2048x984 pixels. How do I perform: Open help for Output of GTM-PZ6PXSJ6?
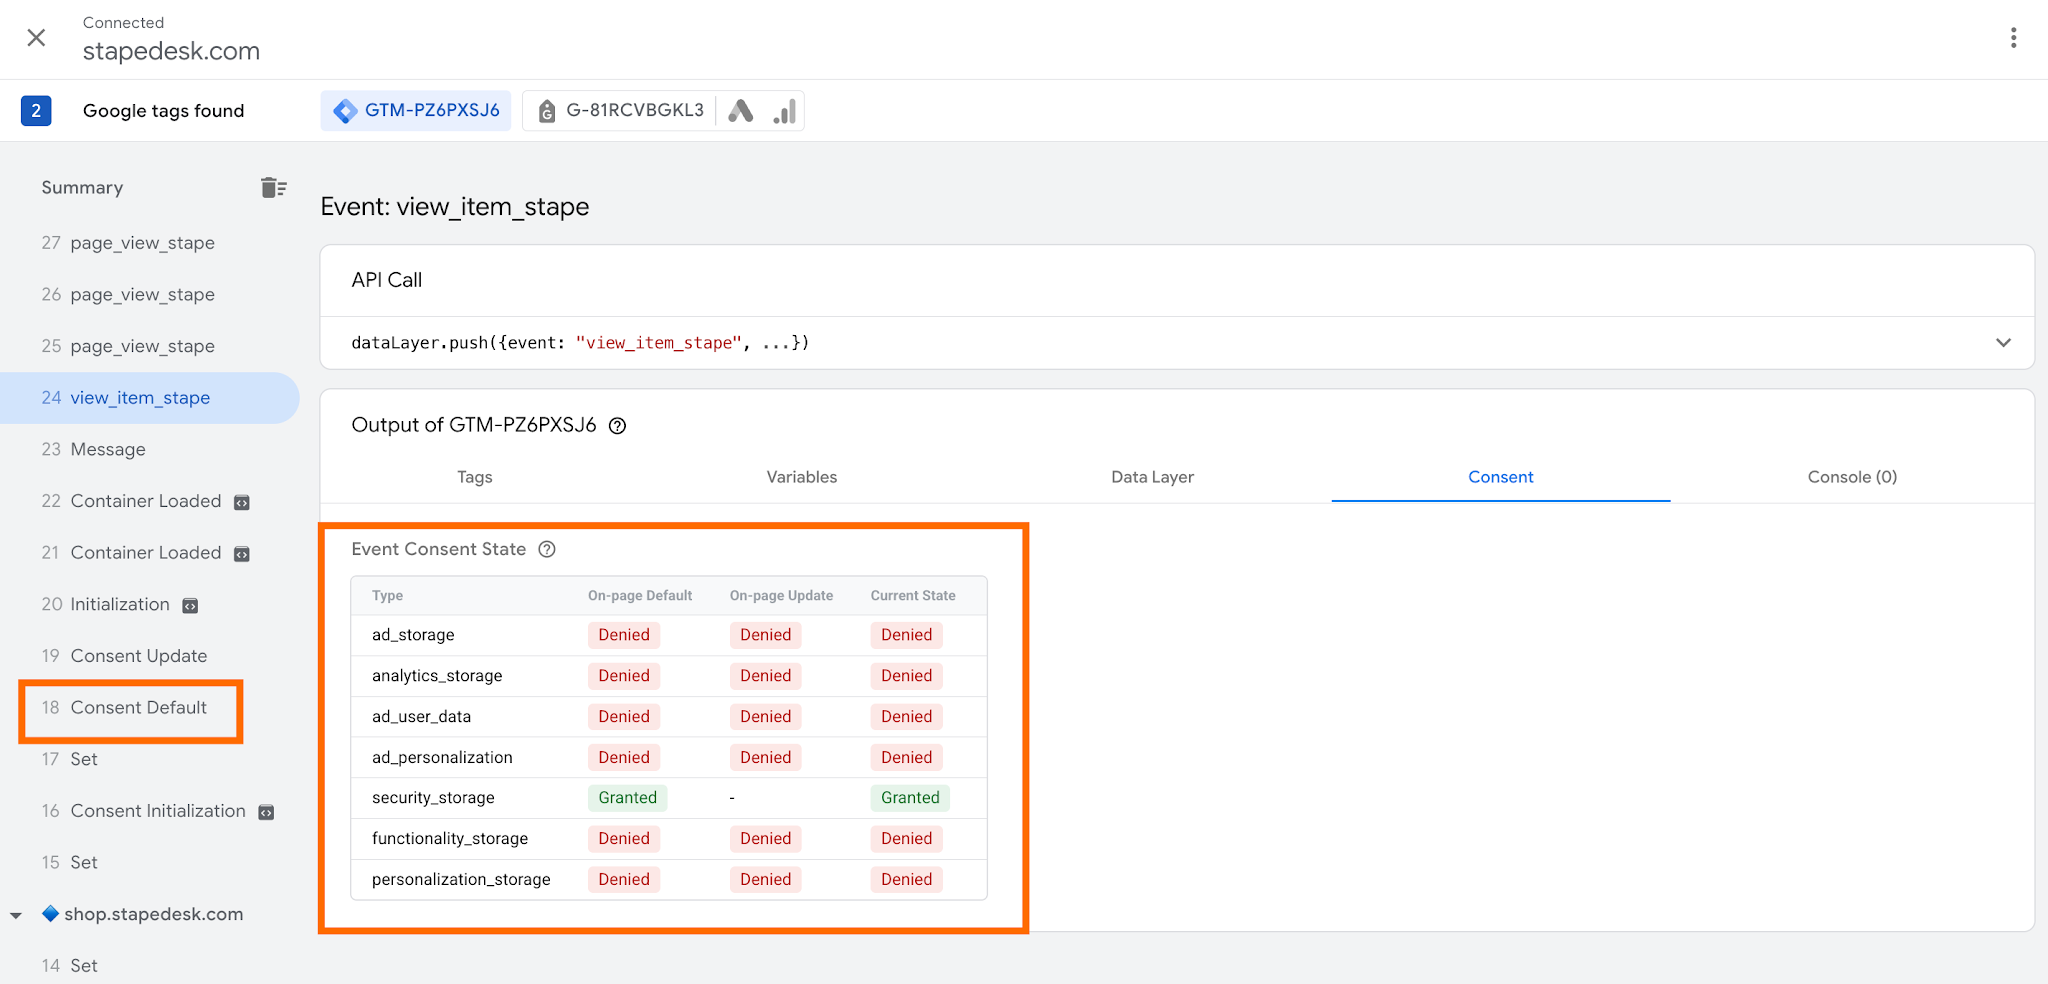(x=618, y=426)
